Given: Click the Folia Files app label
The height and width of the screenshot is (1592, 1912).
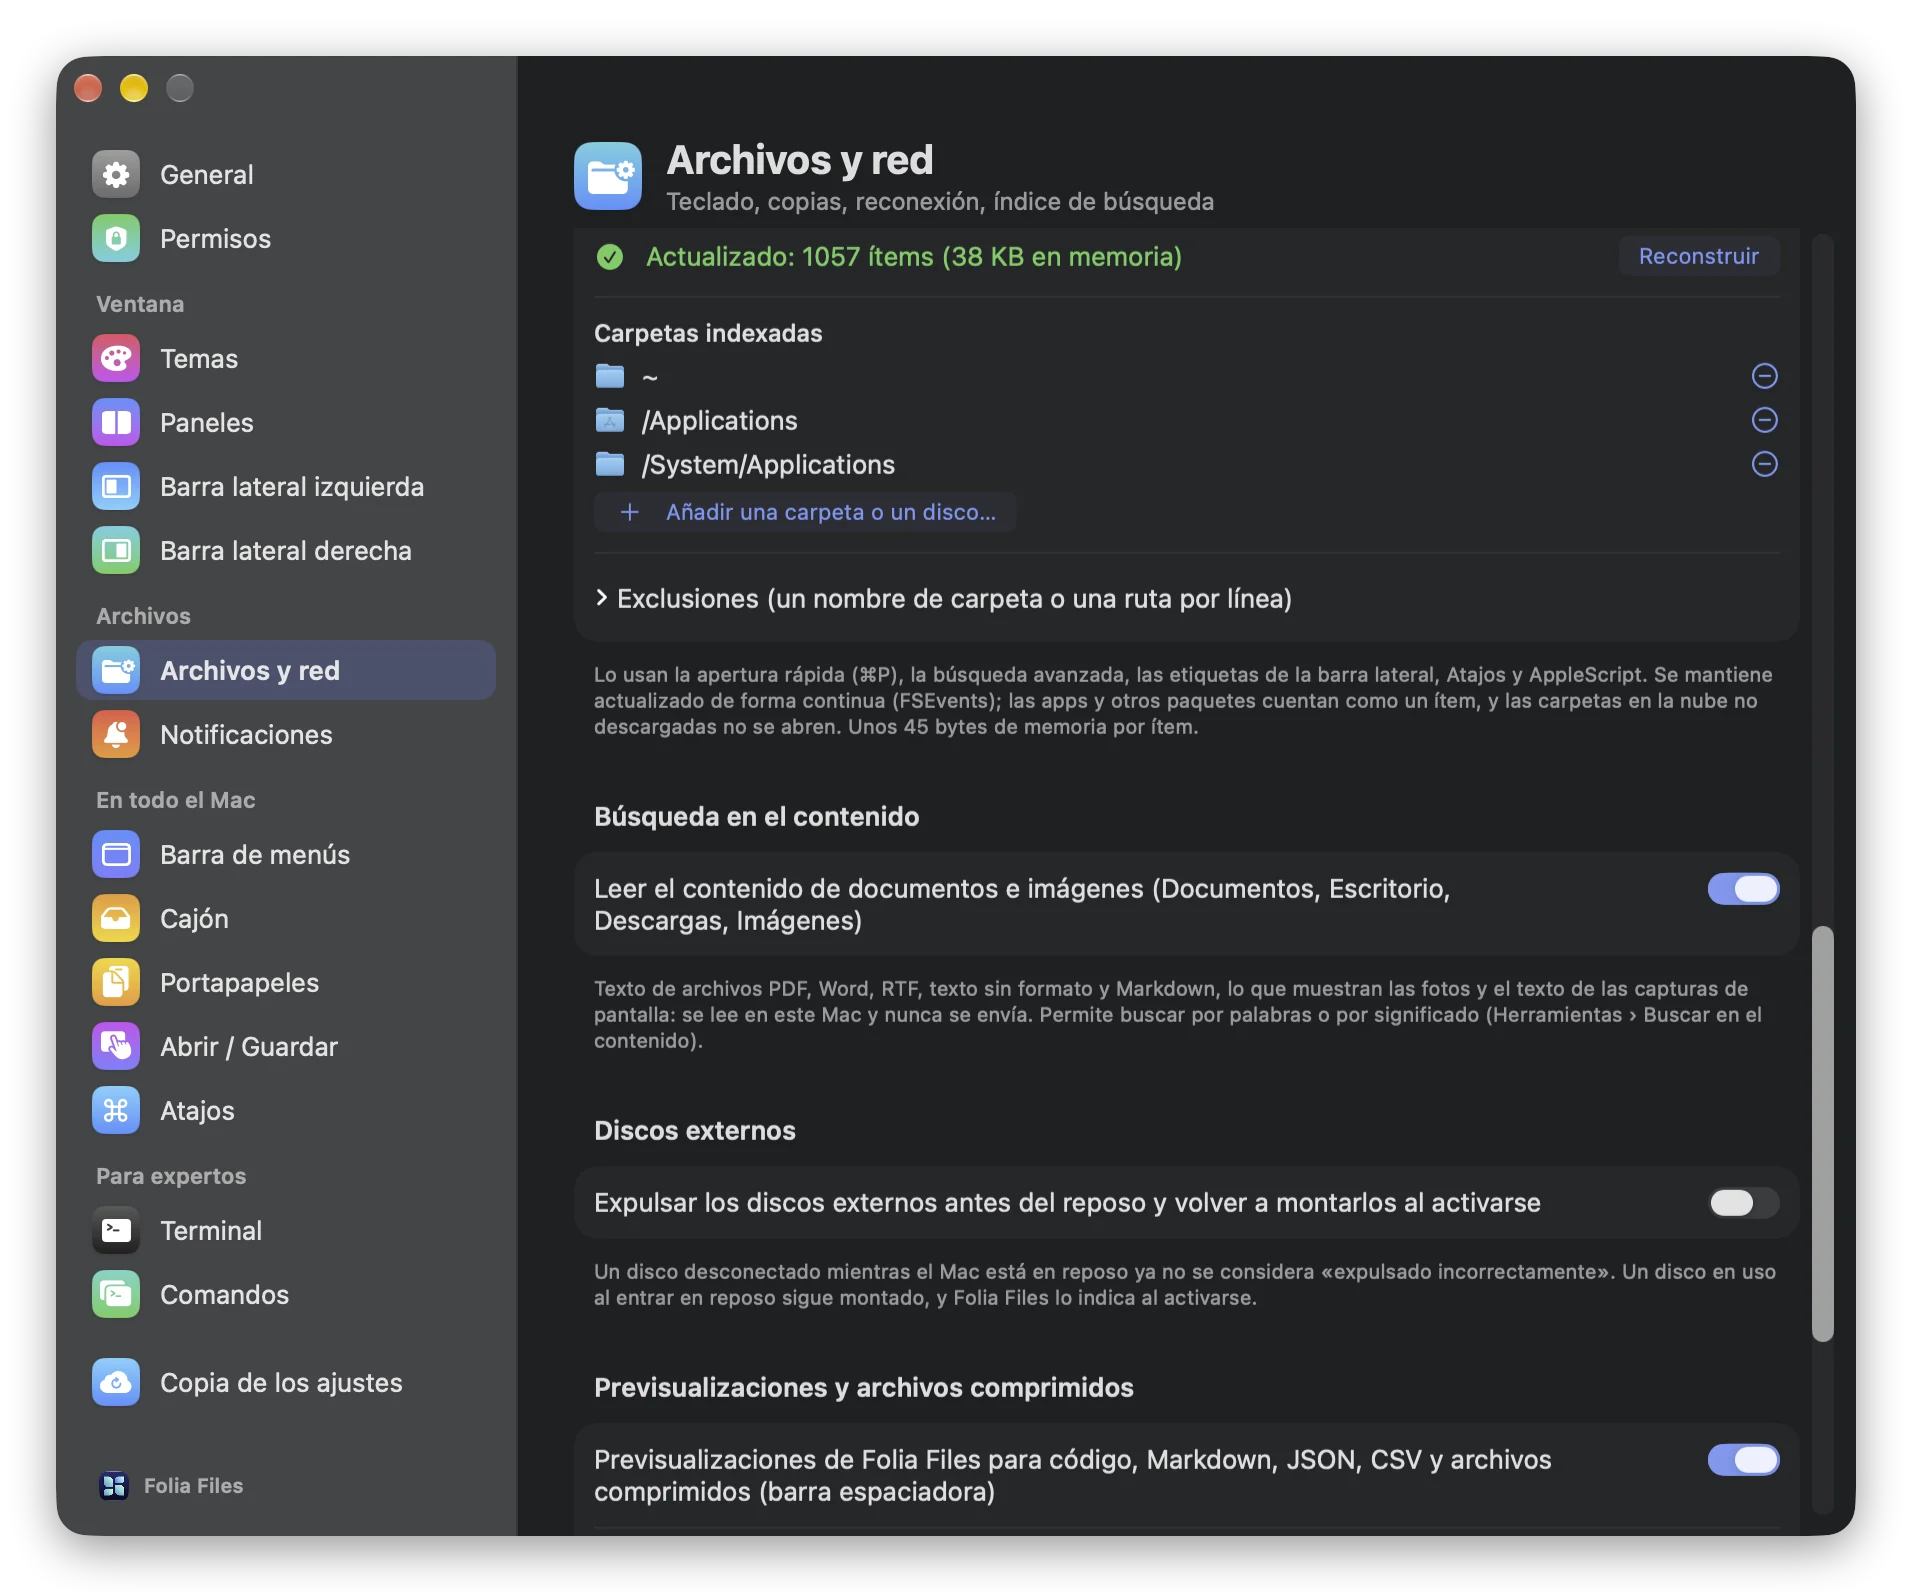Looking at the screenshot, I should coord(193,1486).
